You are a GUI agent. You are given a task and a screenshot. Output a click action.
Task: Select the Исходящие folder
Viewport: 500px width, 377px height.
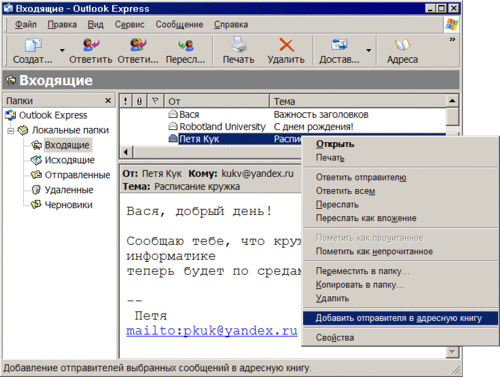click(x=70, y=160)
